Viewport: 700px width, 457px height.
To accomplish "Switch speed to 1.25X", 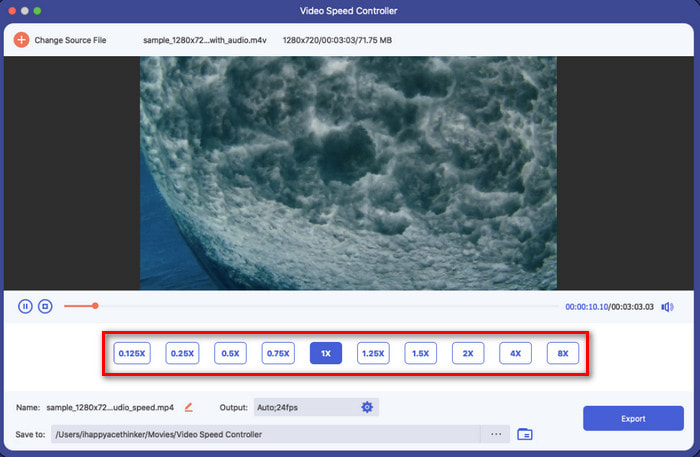I will tap(373, 353).
